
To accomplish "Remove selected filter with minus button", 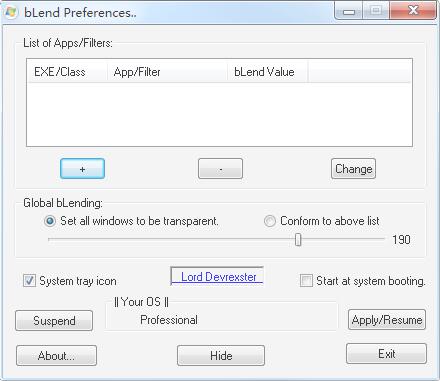I will [220, 169].
